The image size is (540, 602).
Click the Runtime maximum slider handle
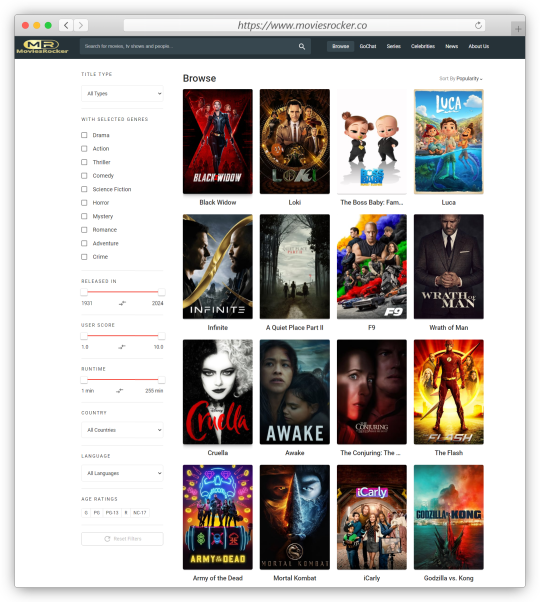point(162,380)
